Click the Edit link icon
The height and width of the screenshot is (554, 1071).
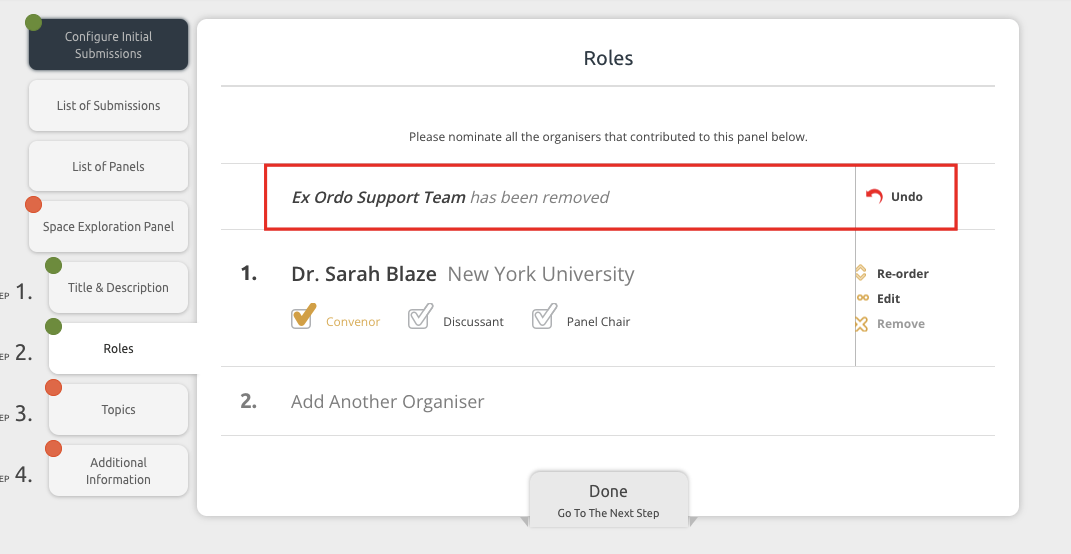click(x=860, y=298)
